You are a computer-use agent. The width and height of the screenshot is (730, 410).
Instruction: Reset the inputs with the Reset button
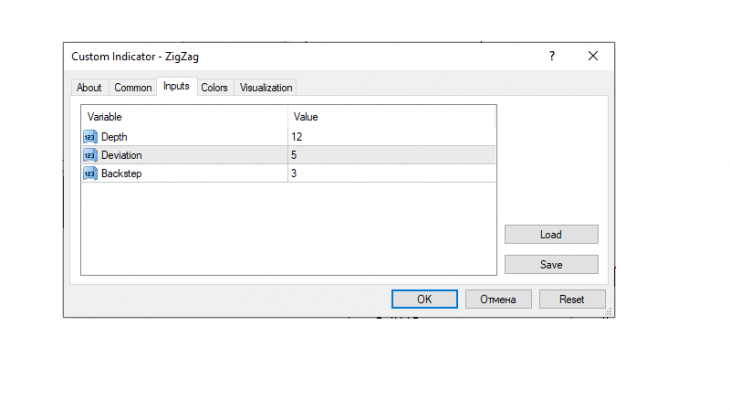coord(572,299)
